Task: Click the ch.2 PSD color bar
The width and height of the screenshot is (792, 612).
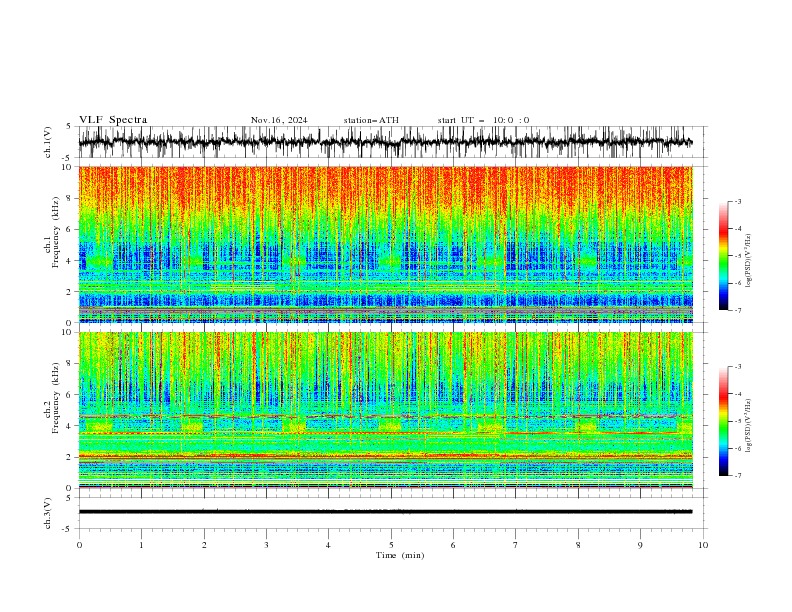Action: click(x=723, y=421)
